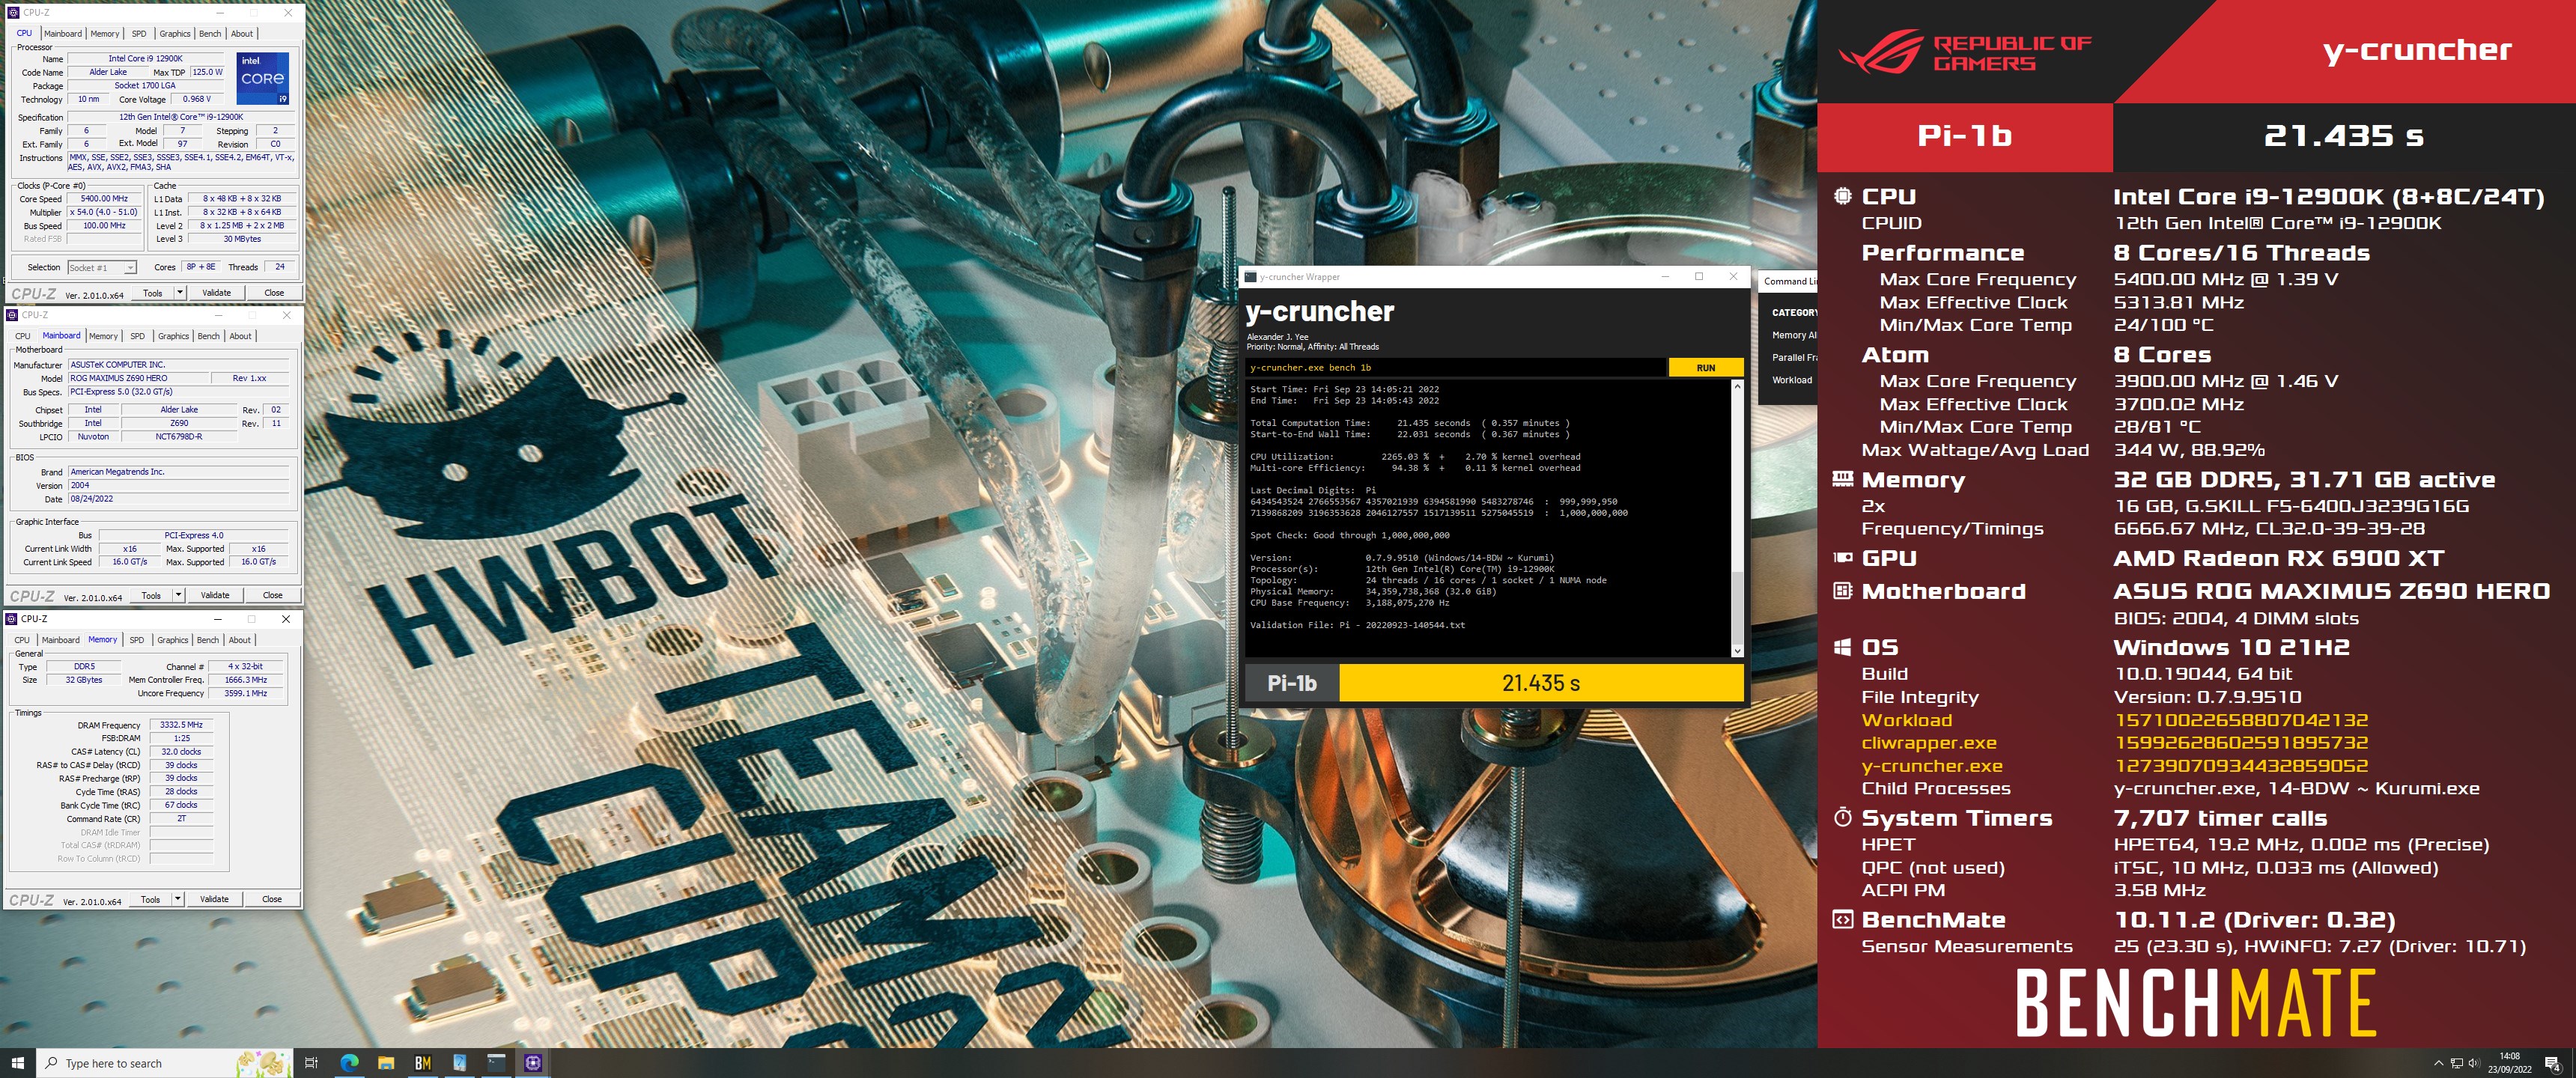
Task: Click the CPU chip icon in the BenchMate panel
Action: click(x=1842, y=196)
